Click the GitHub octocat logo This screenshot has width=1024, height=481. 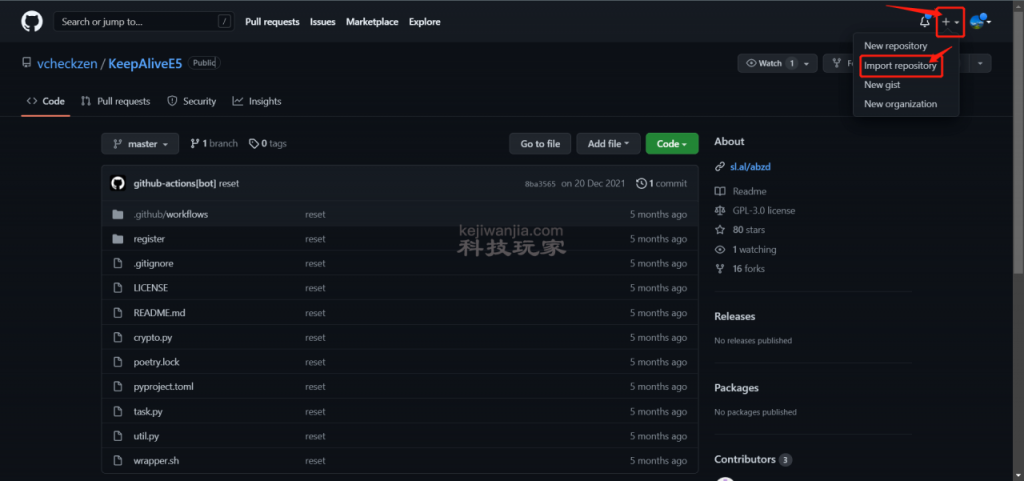(32, 21)
